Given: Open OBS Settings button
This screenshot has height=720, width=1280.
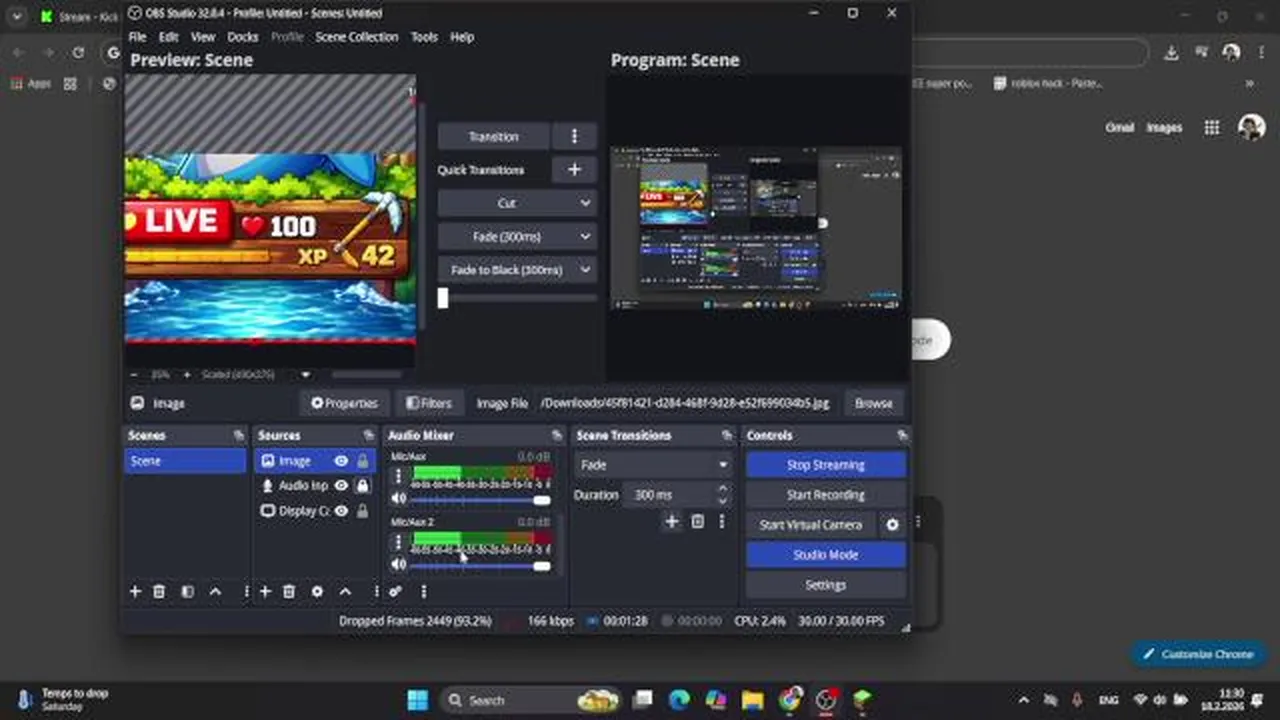Looking at the screenshot, I should point(826,585).
